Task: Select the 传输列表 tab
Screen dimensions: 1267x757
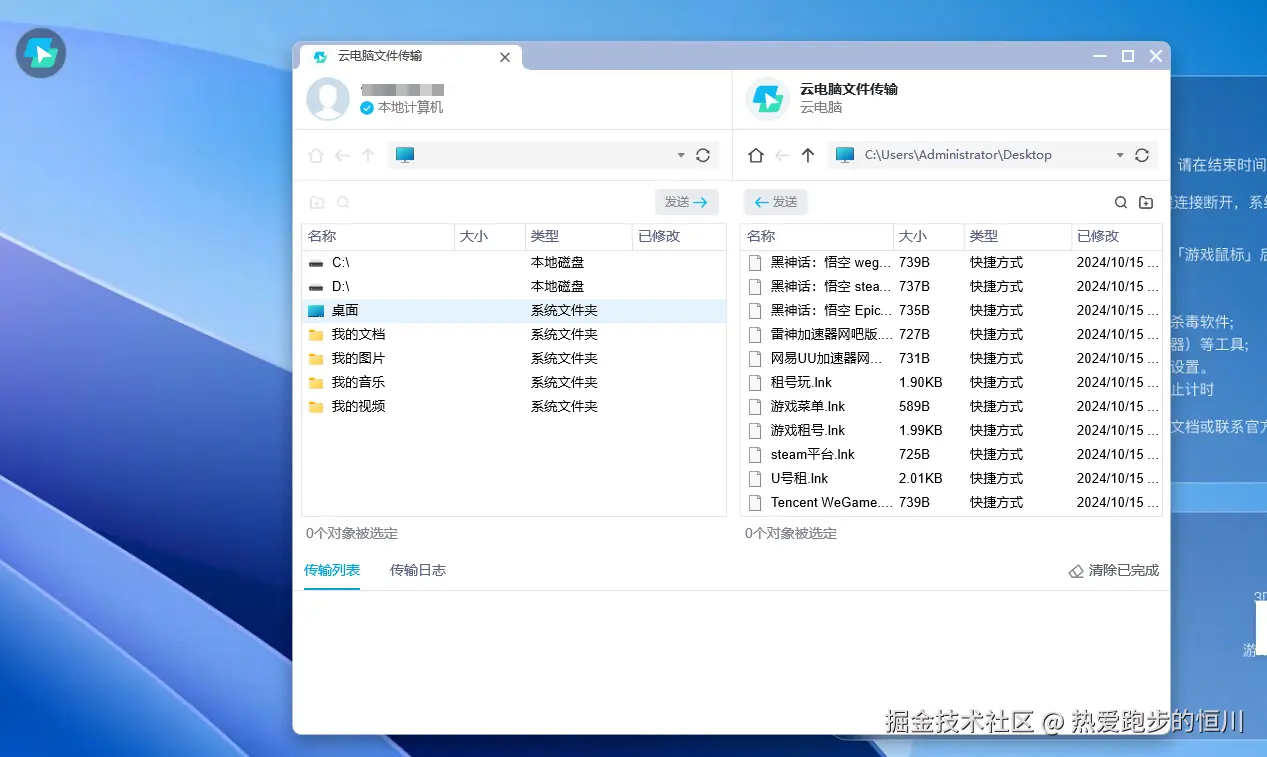Action: pos(332,569)
